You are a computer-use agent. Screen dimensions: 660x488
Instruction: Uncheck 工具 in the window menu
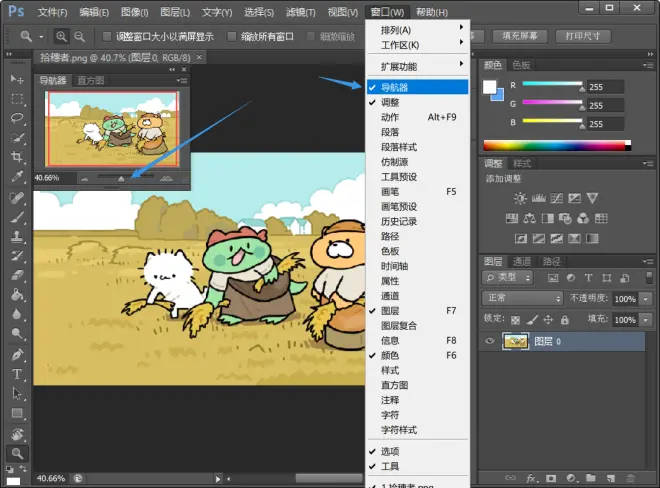click(x=417, y=467)
